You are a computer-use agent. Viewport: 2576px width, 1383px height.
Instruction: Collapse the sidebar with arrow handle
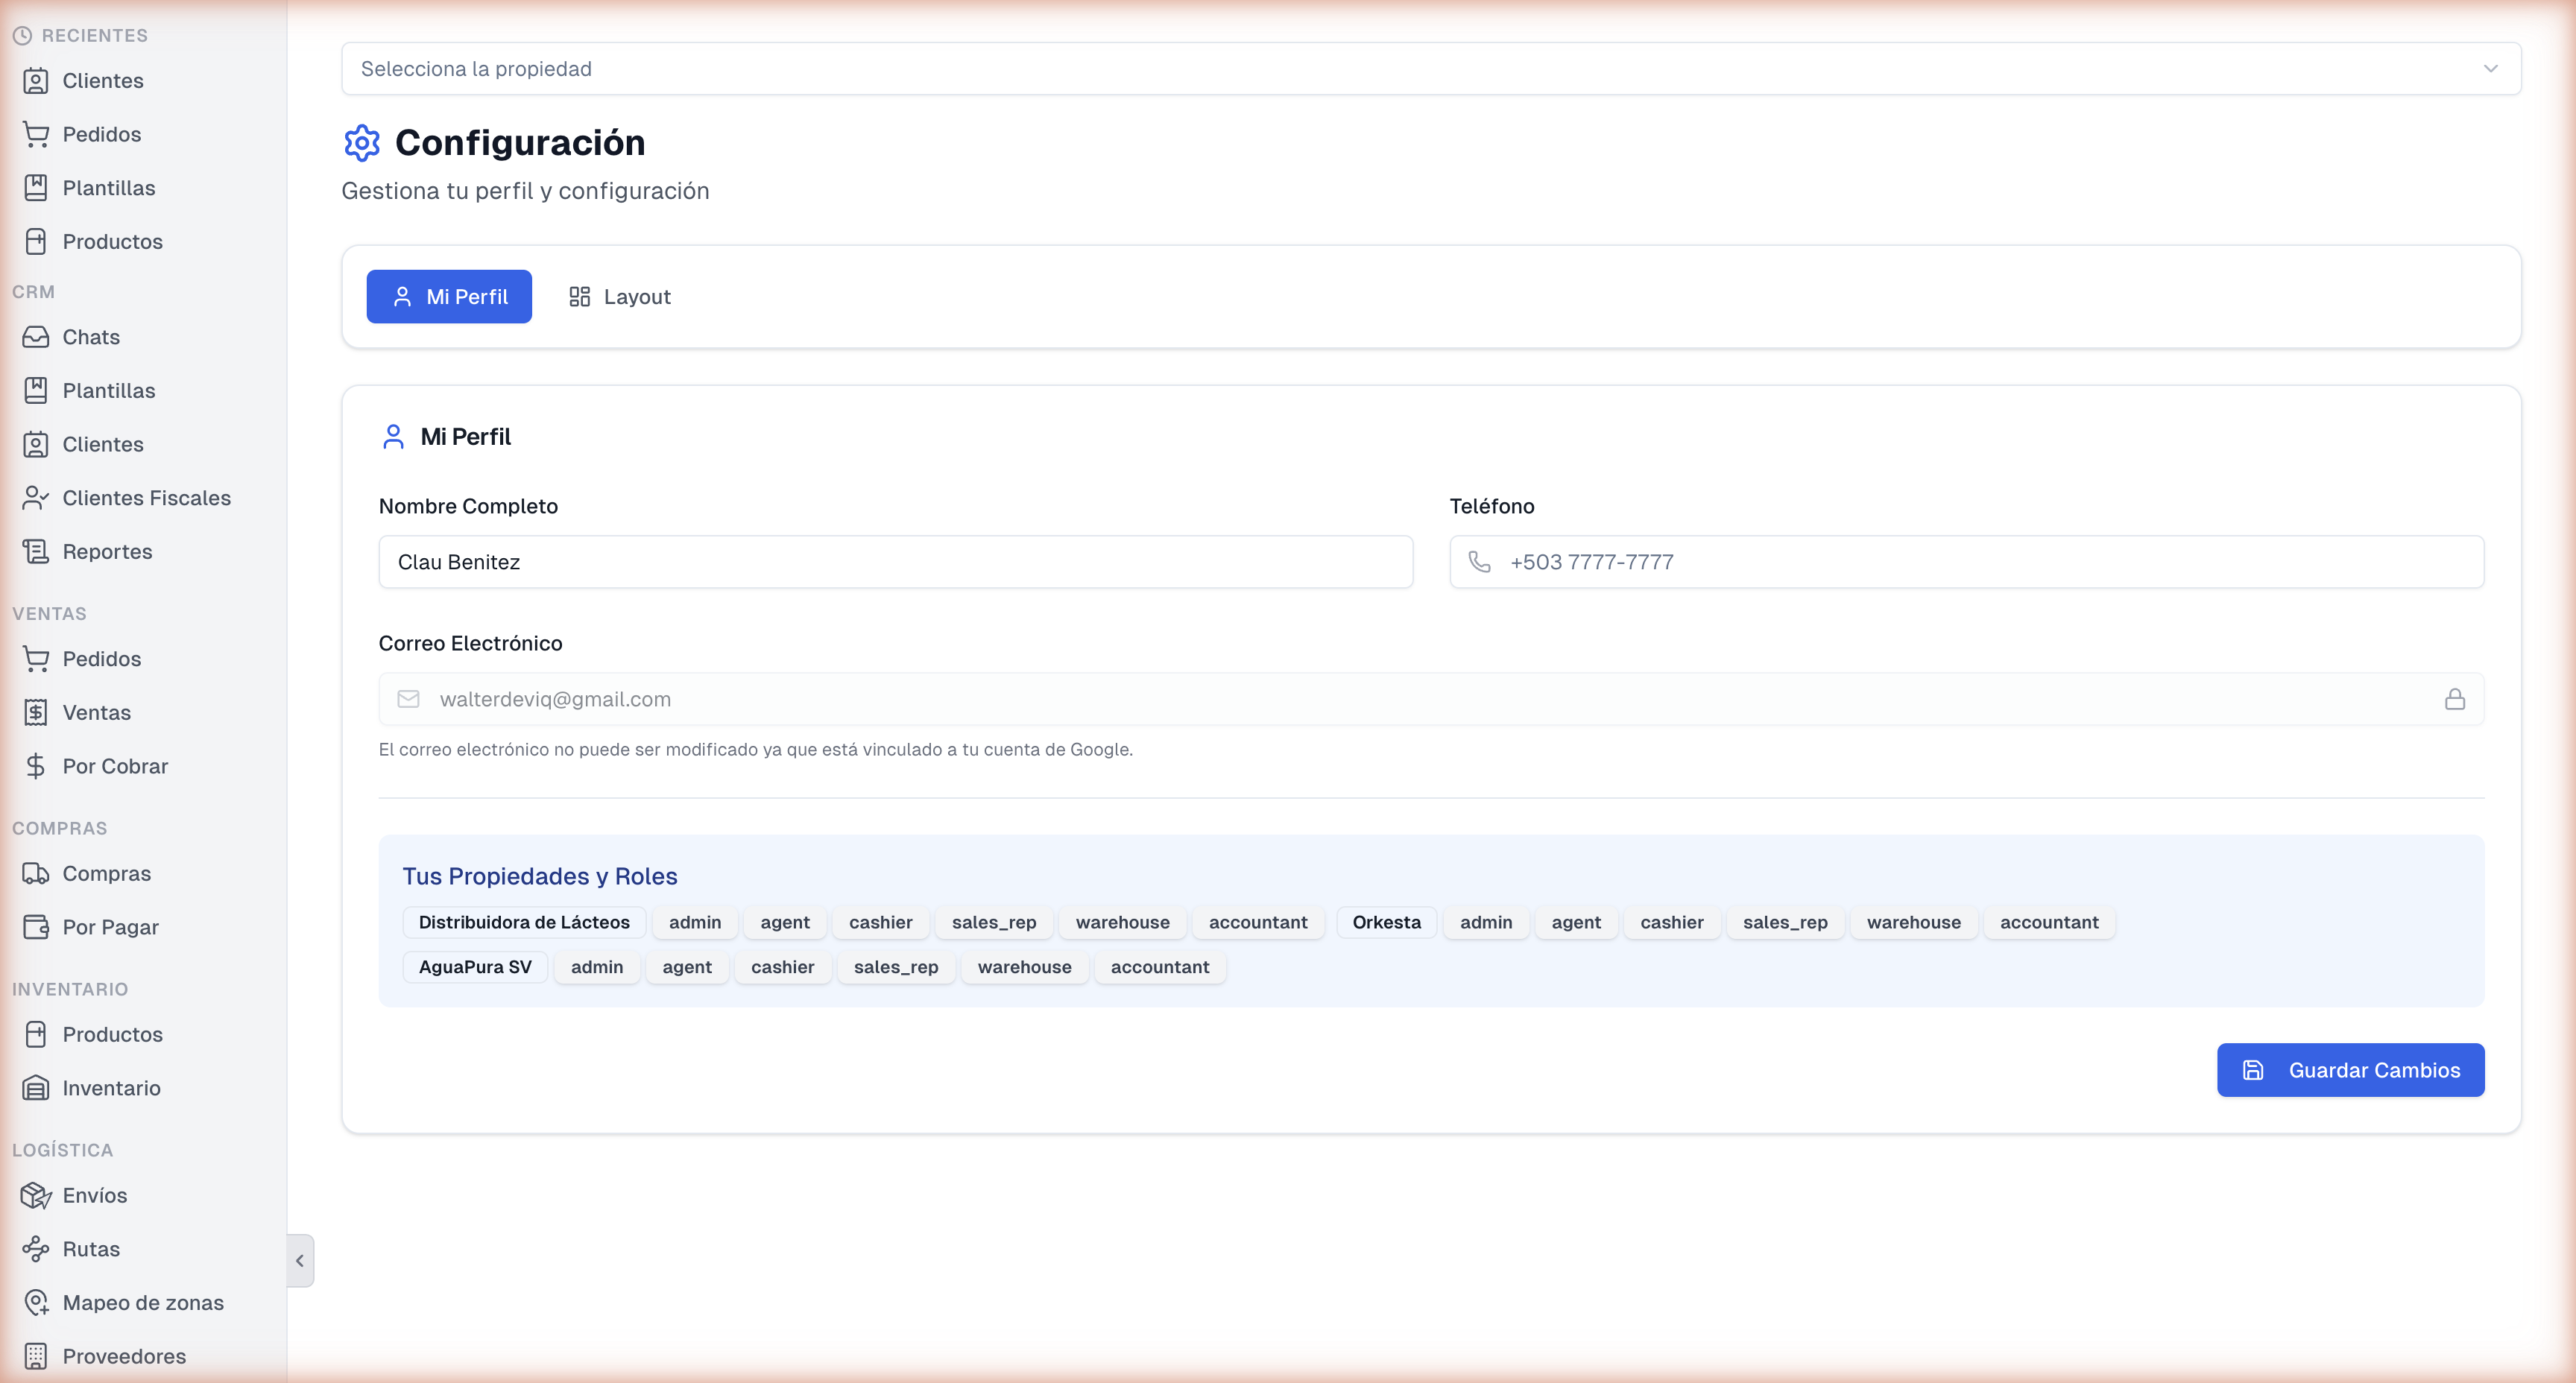pos(300,1261)
